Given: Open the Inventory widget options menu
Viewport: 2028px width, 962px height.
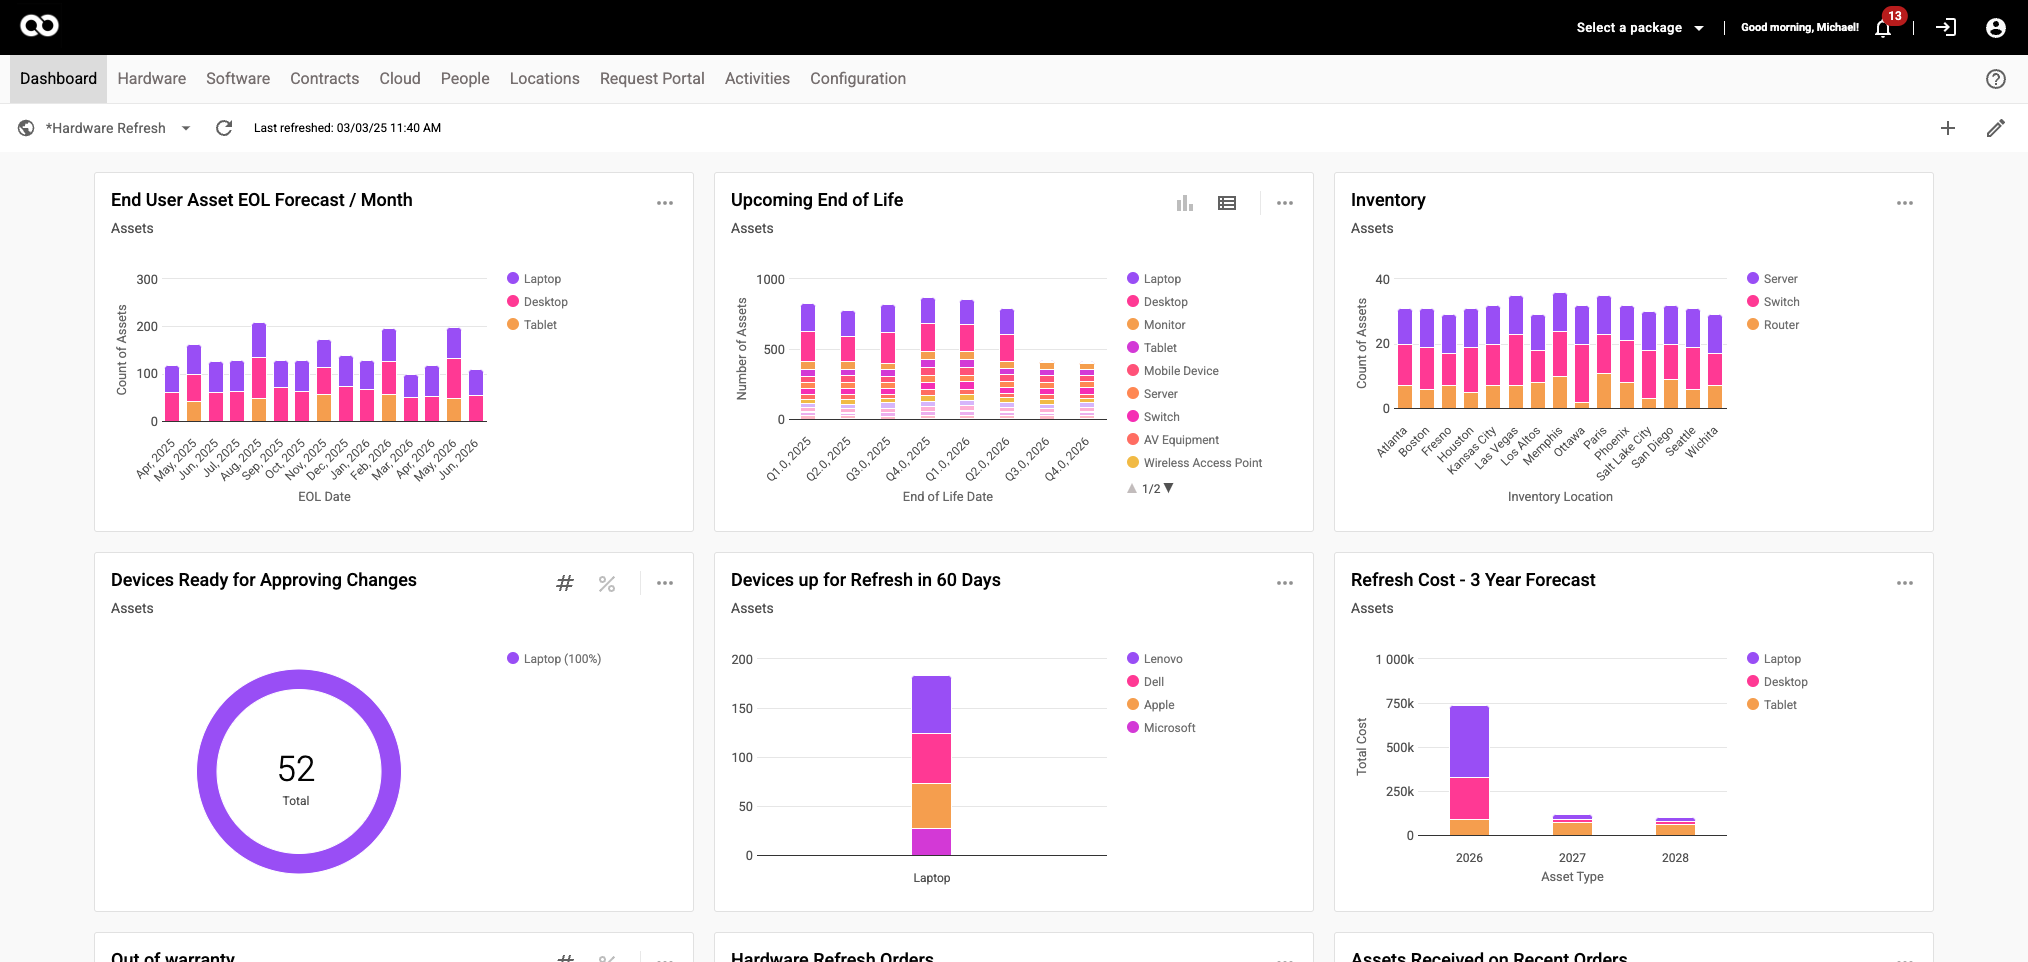Looking at the screenshot, I should click(1904, 203).
